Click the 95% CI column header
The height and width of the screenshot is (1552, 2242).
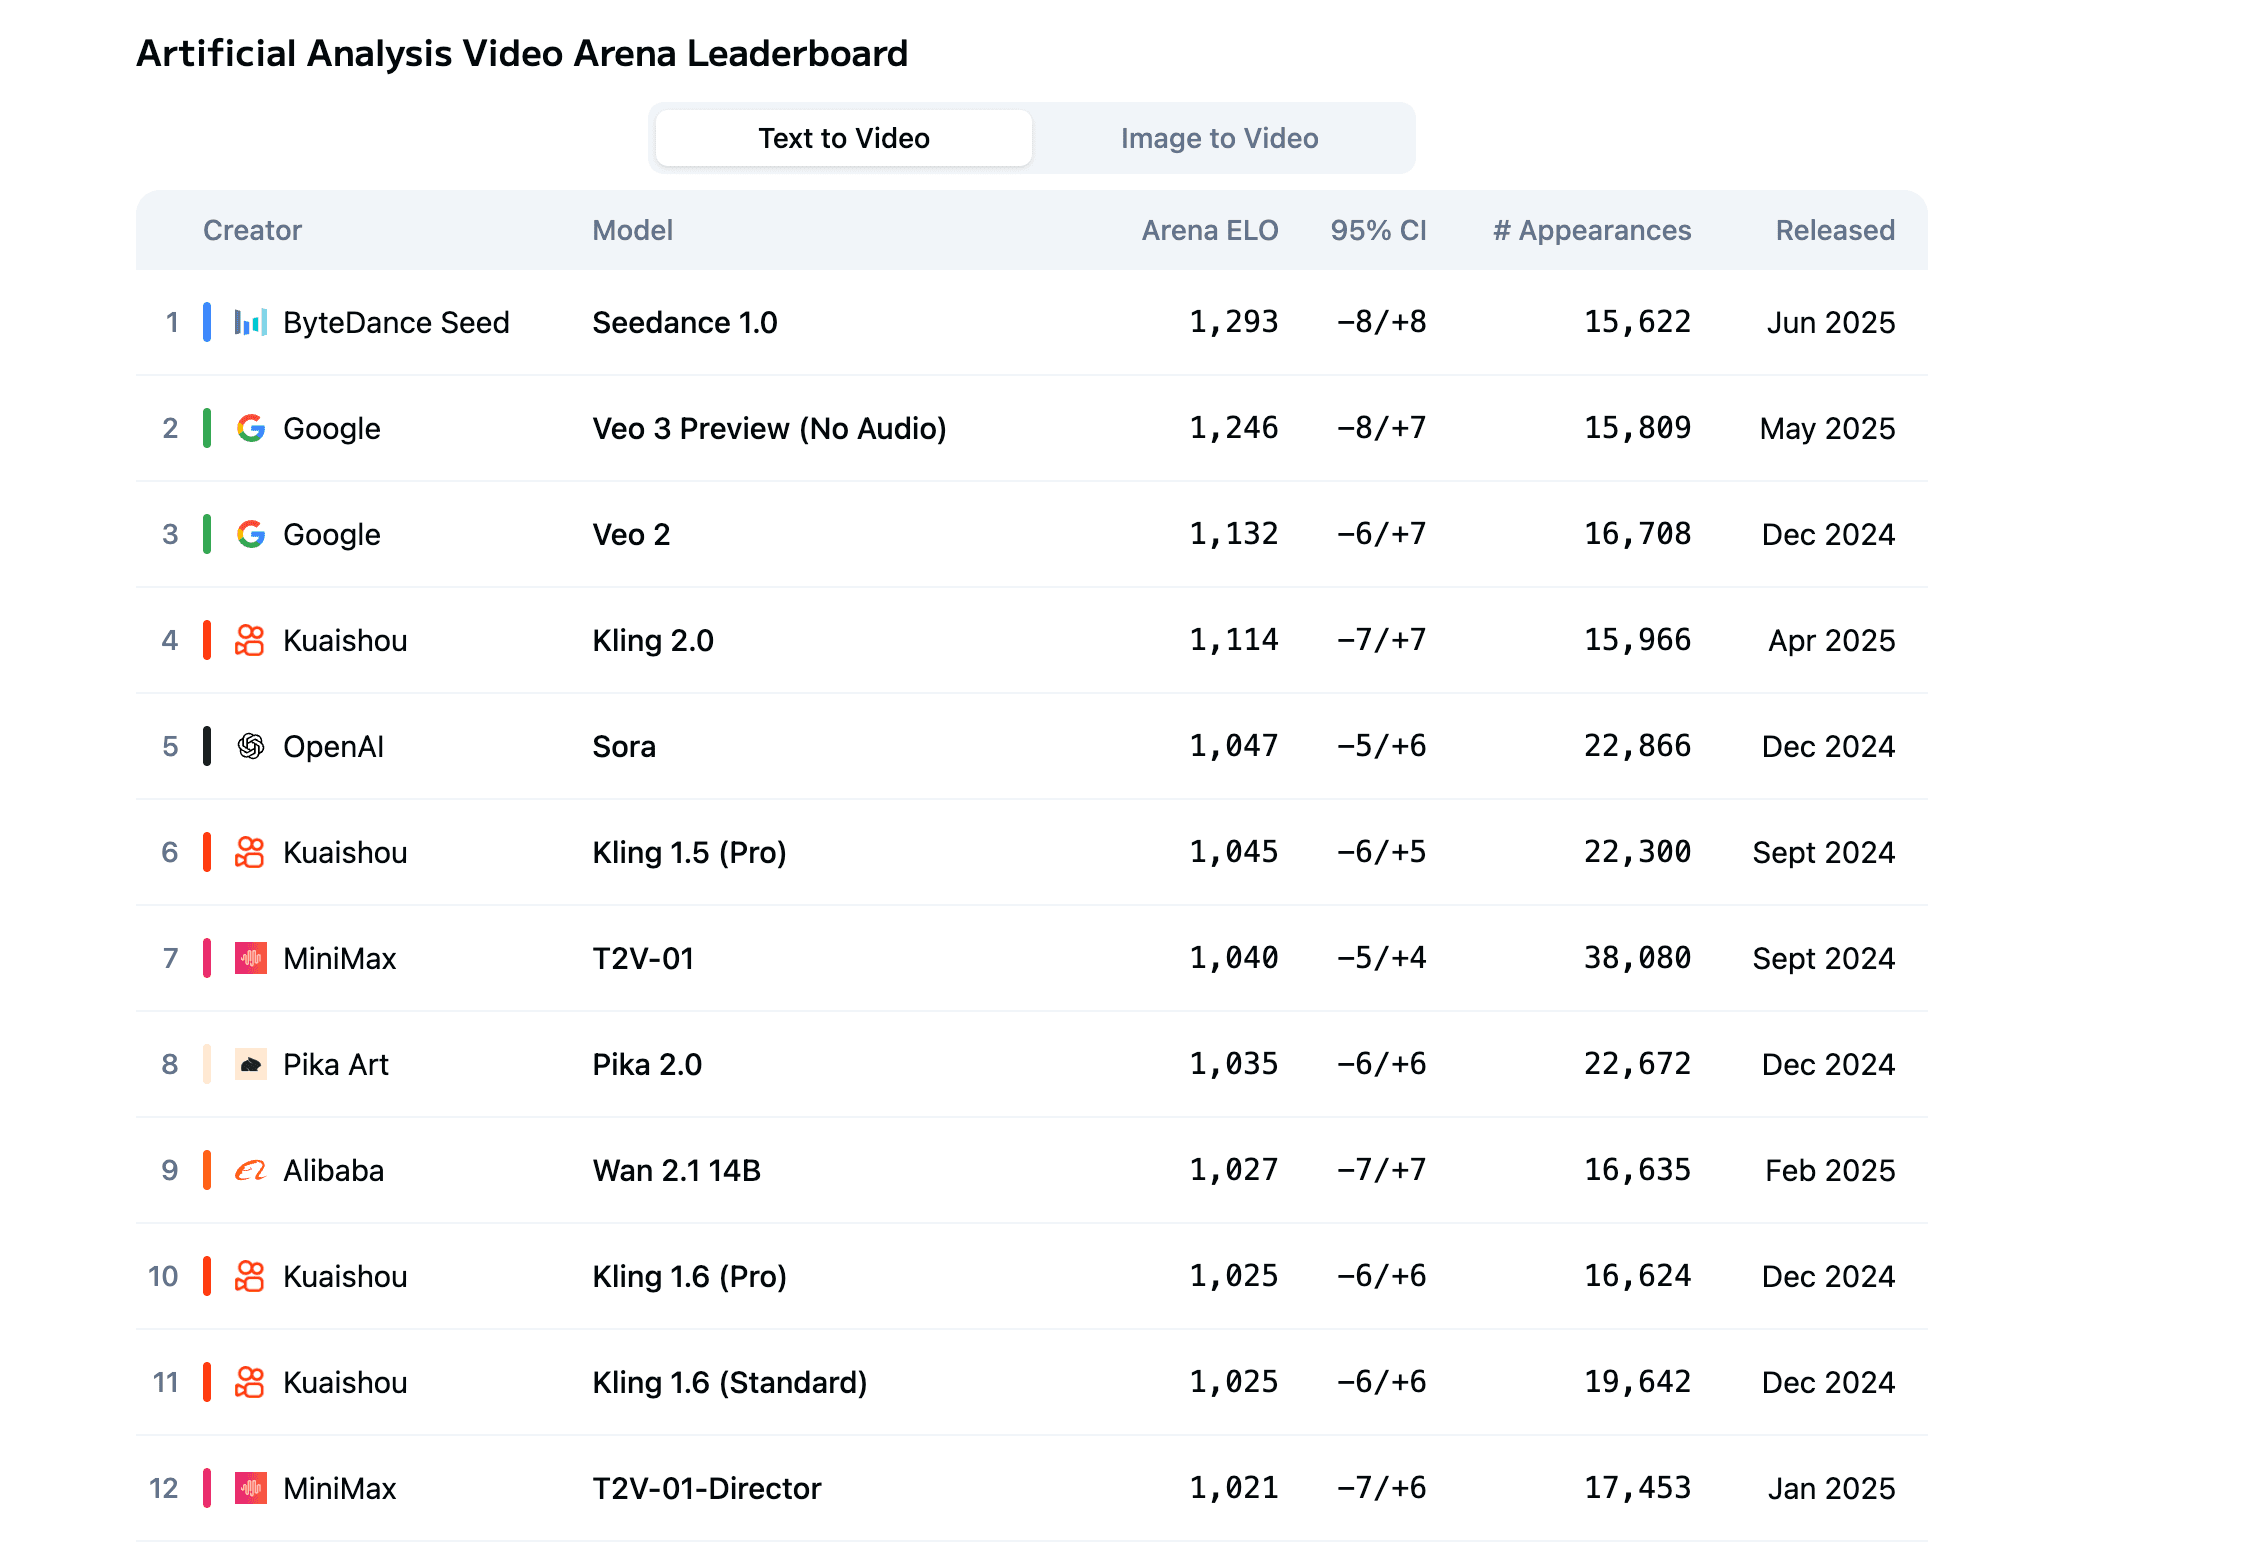coord(1377,230)
